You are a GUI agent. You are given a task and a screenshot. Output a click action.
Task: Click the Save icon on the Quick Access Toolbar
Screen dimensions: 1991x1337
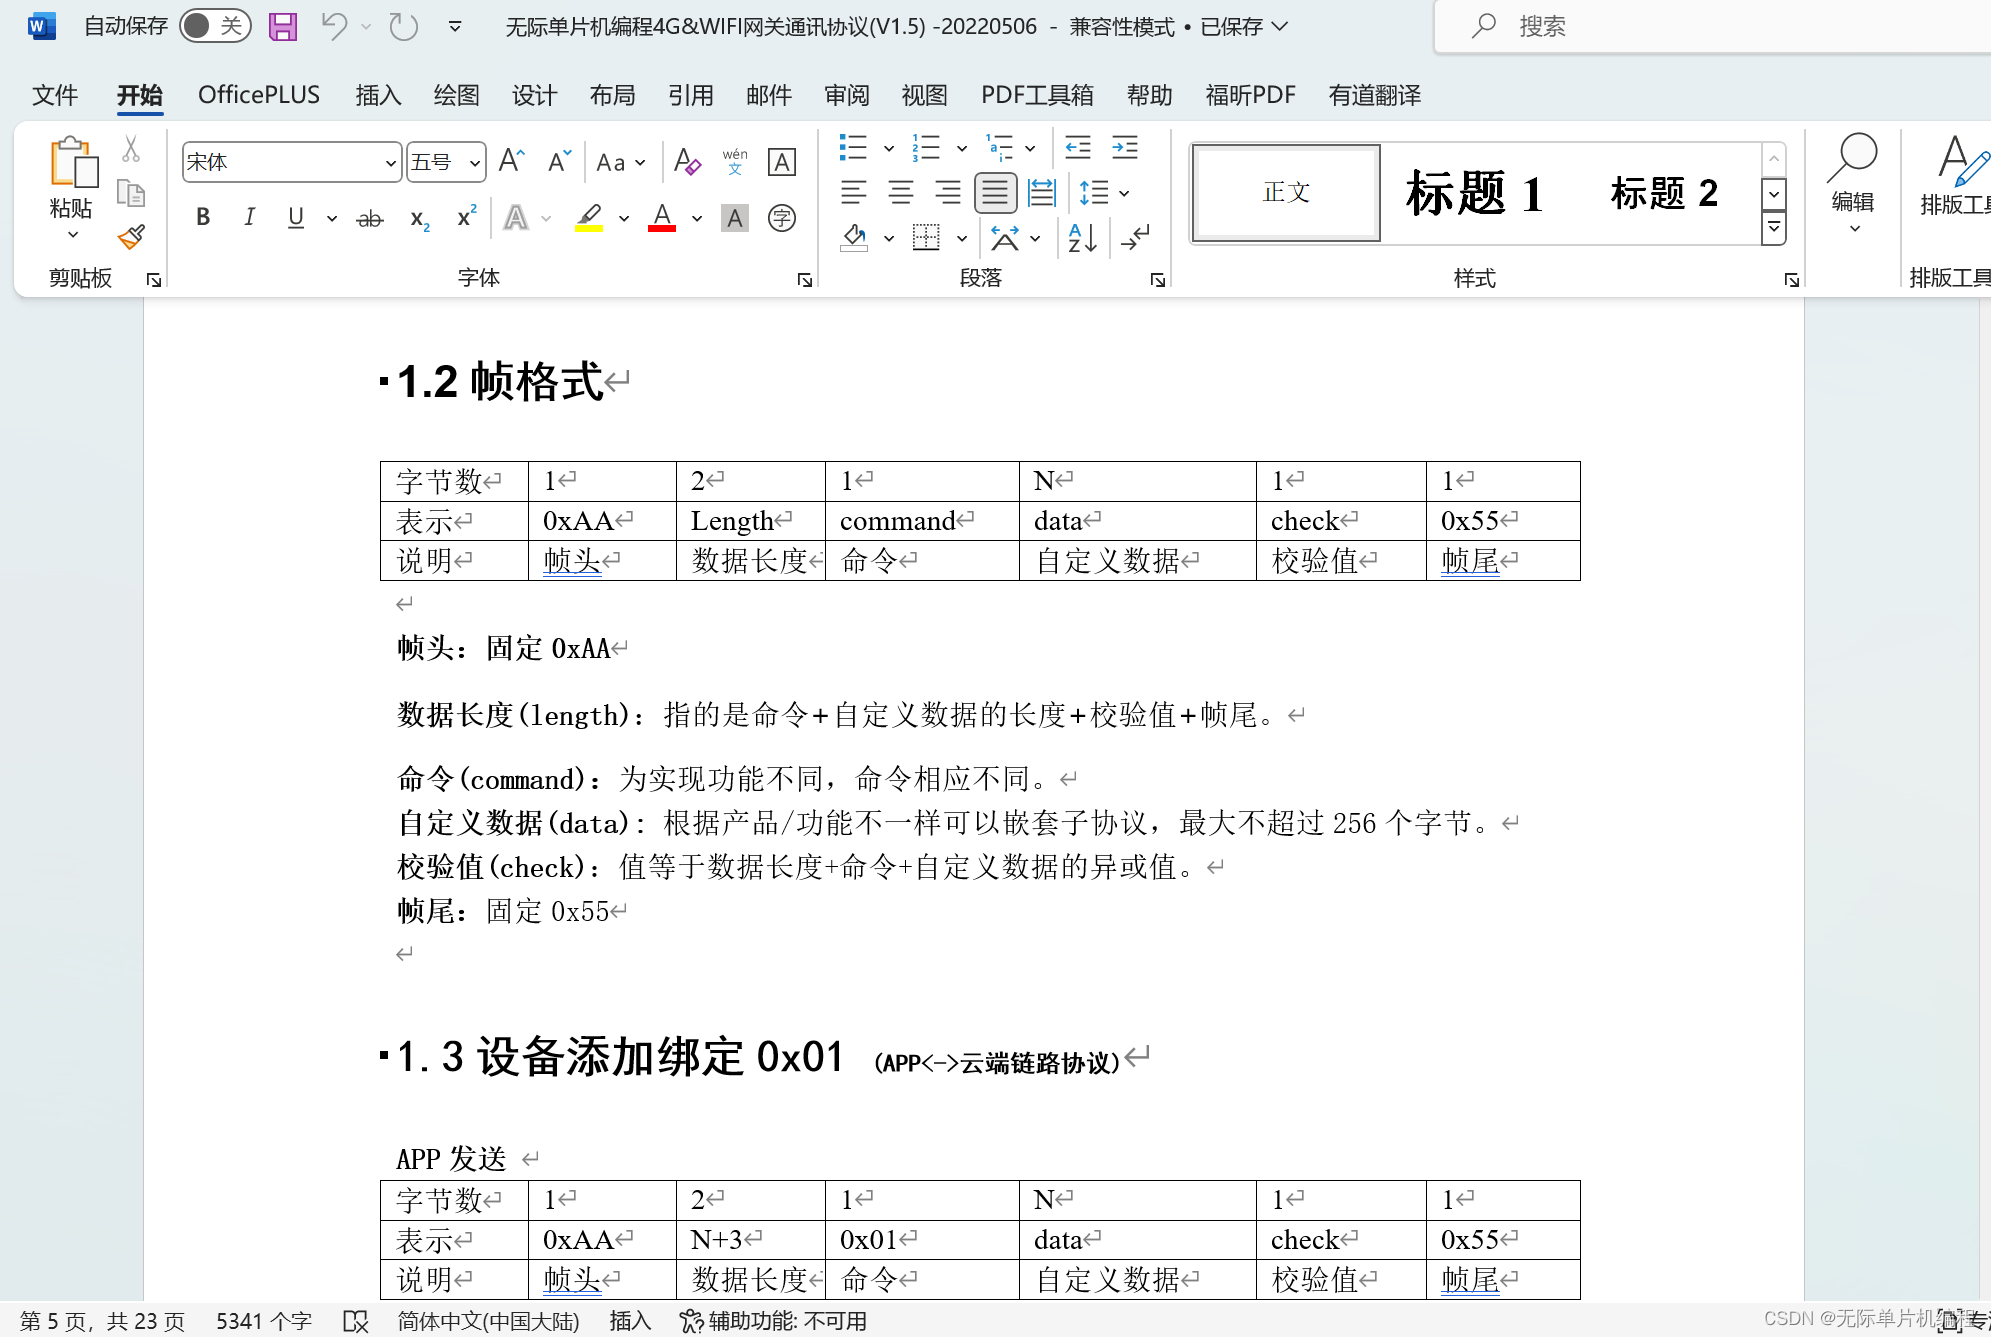click(x=282, y=26)
